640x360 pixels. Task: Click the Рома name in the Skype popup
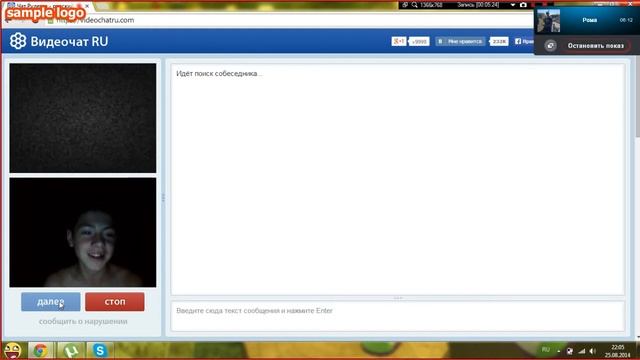[590, 20]
